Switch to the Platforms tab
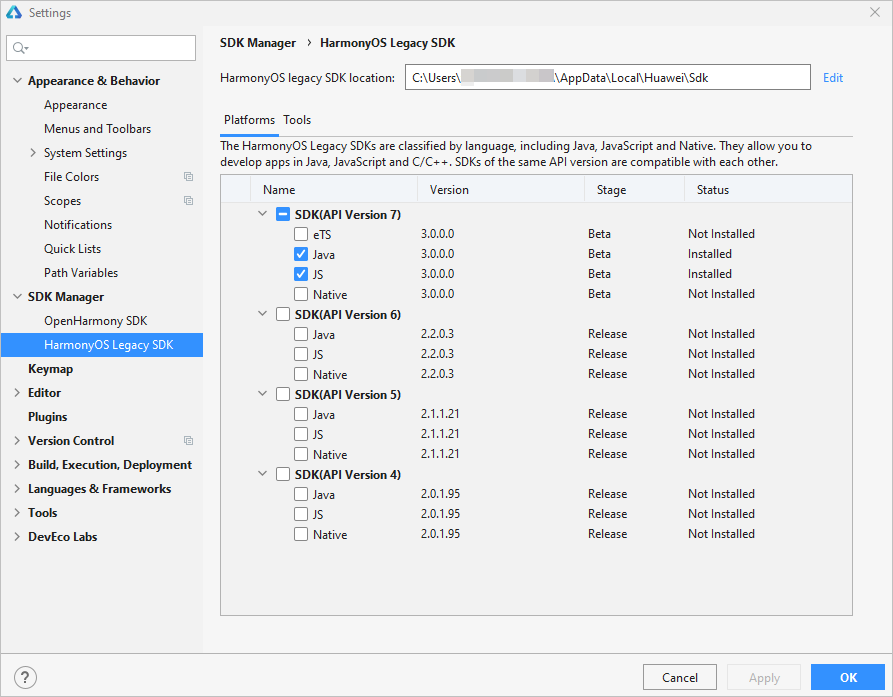893x697 pixels. pyautogui.click(x=249, y=120)
